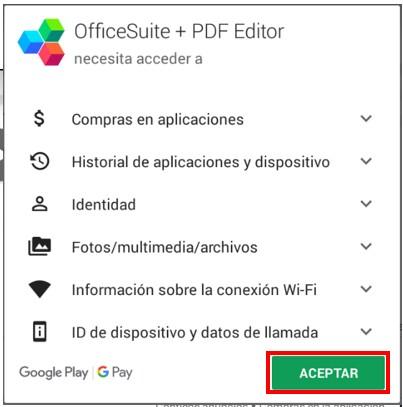Select the Identidad permission label

(104, 204)
